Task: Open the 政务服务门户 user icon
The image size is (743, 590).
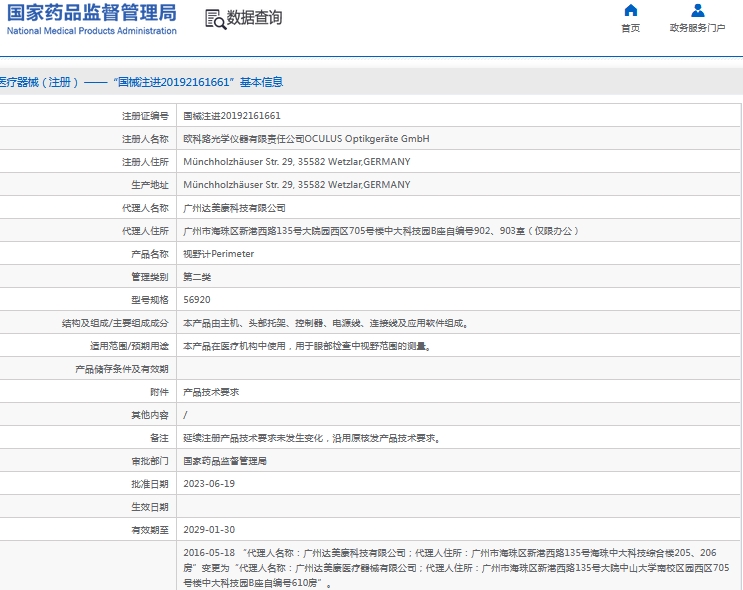Action: click(698, 10)
